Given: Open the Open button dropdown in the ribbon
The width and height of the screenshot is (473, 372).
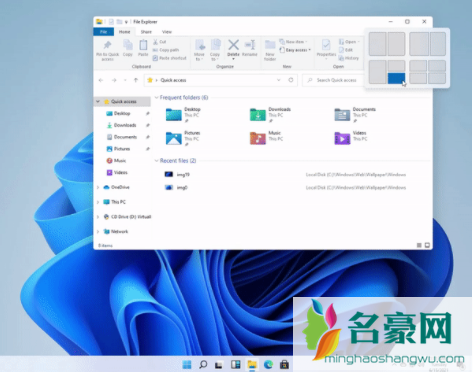Looking at the screenshot, I should pyautogui.click(x=359, y=42).
